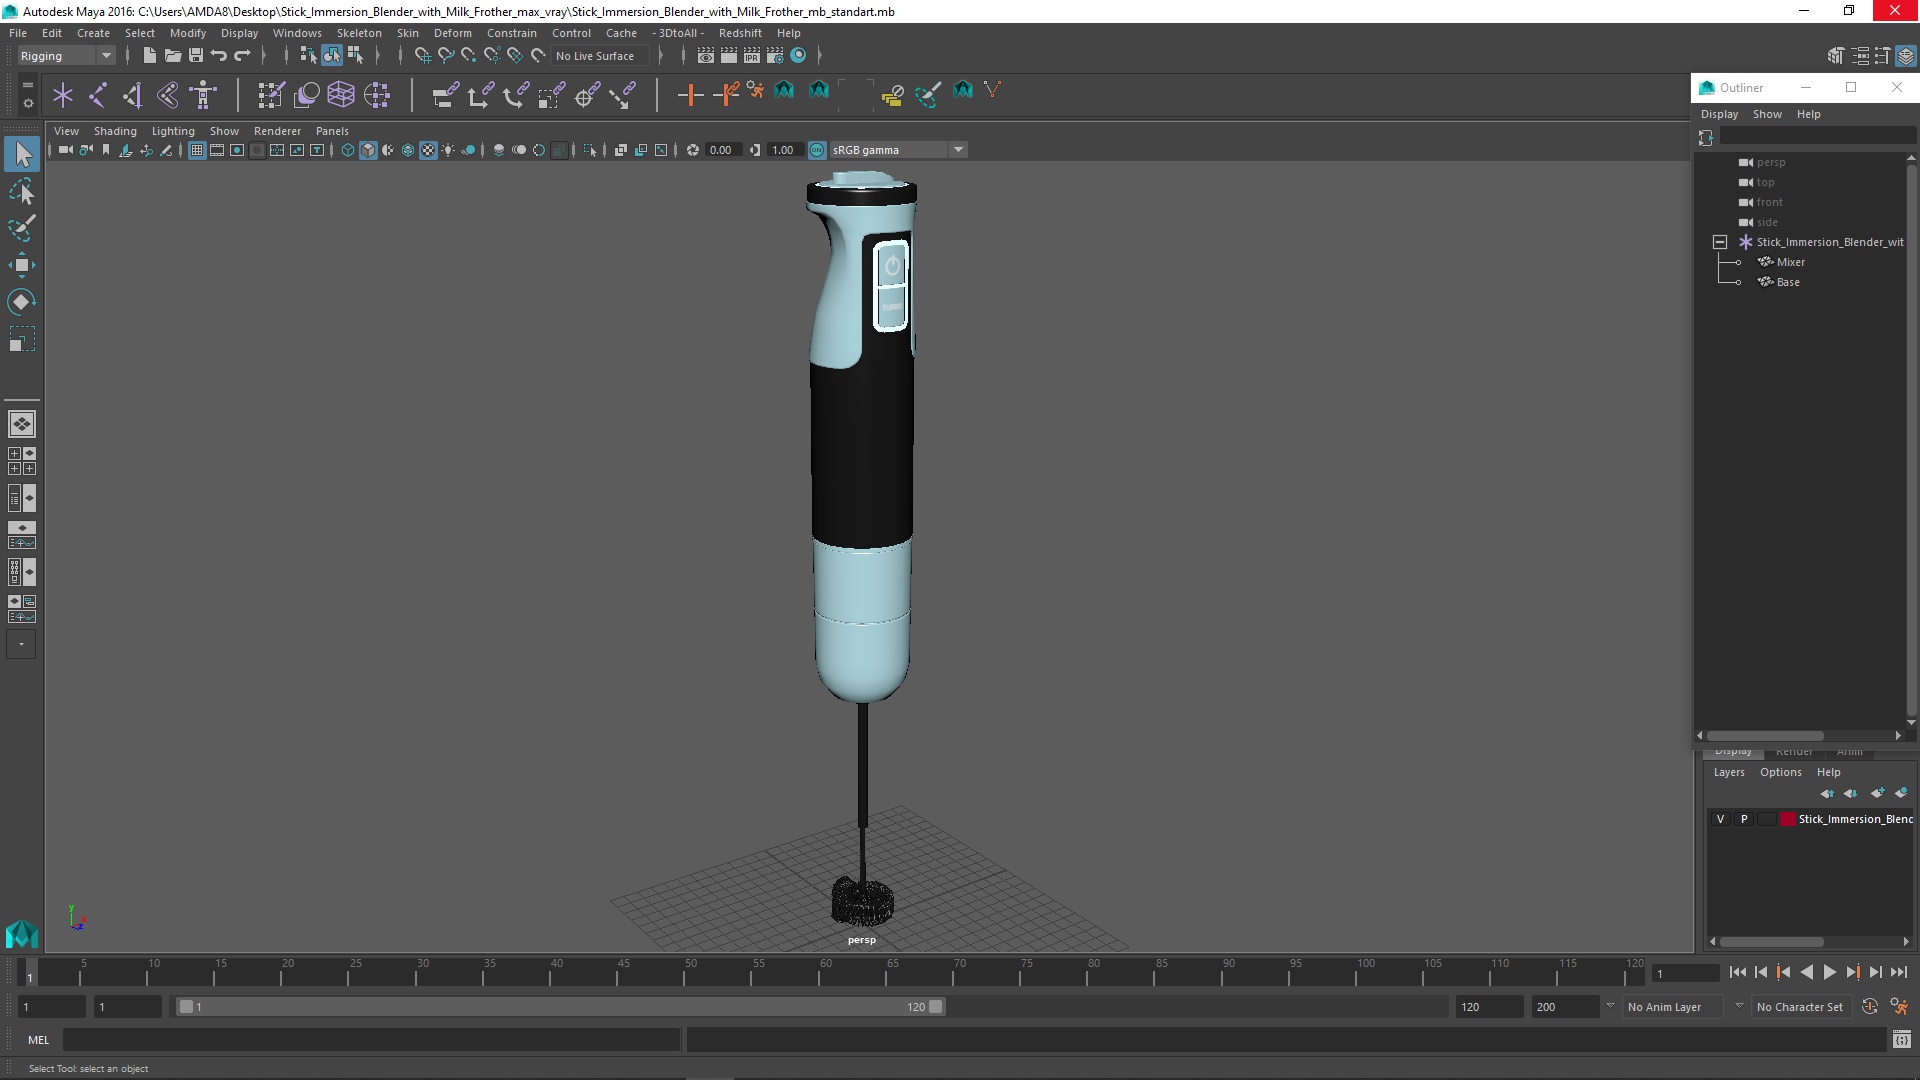Viewport: 1920px width, 1080px height.
Task: Click the New Scene icon
Action: tap(149, 56)
